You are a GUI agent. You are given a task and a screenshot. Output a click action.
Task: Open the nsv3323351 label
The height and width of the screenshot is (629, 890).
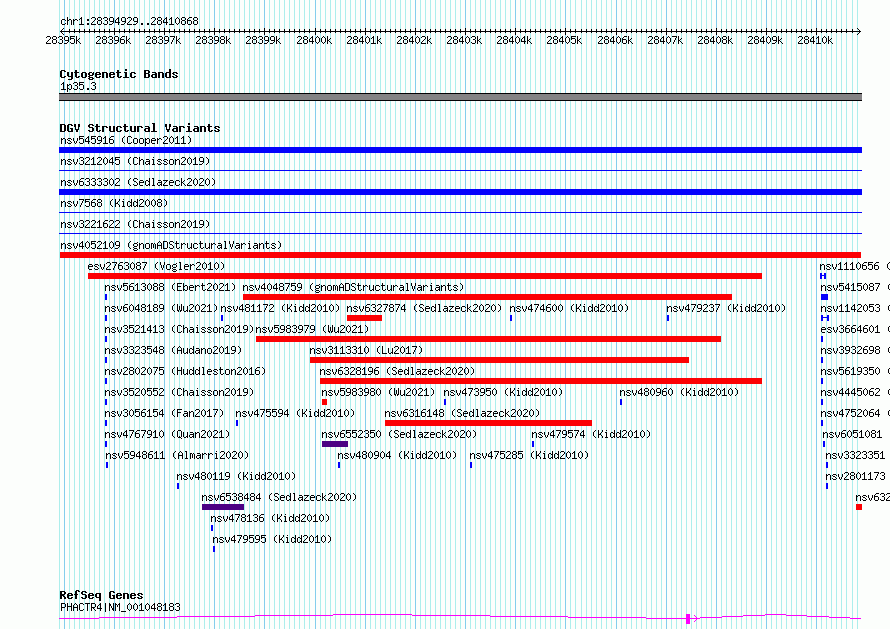855,455
